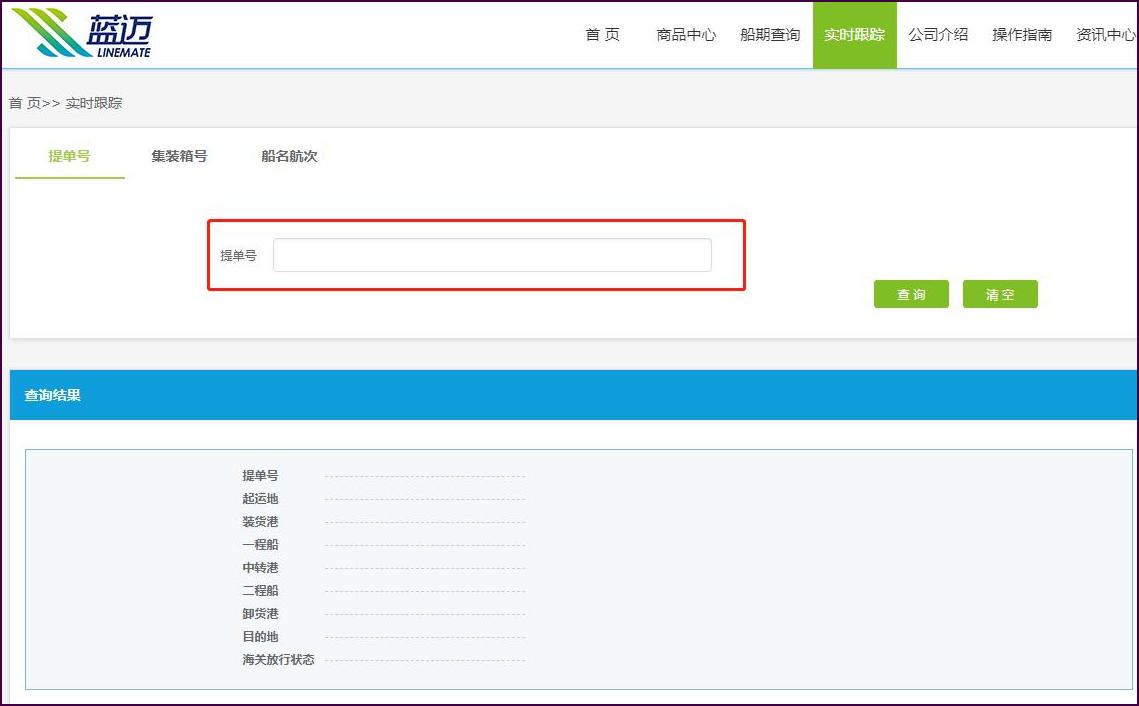Switch to the 船名航次 tab
Viewport: 1139px width, 706px height.
tap(289, 156)
